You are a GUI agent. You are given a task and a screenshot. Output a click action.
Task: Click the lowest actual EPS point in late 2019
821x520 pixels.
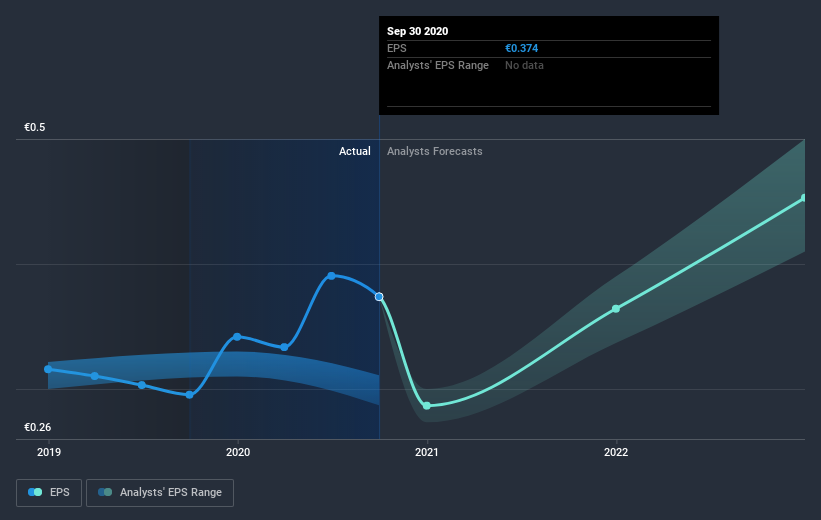tap(190, 395)
